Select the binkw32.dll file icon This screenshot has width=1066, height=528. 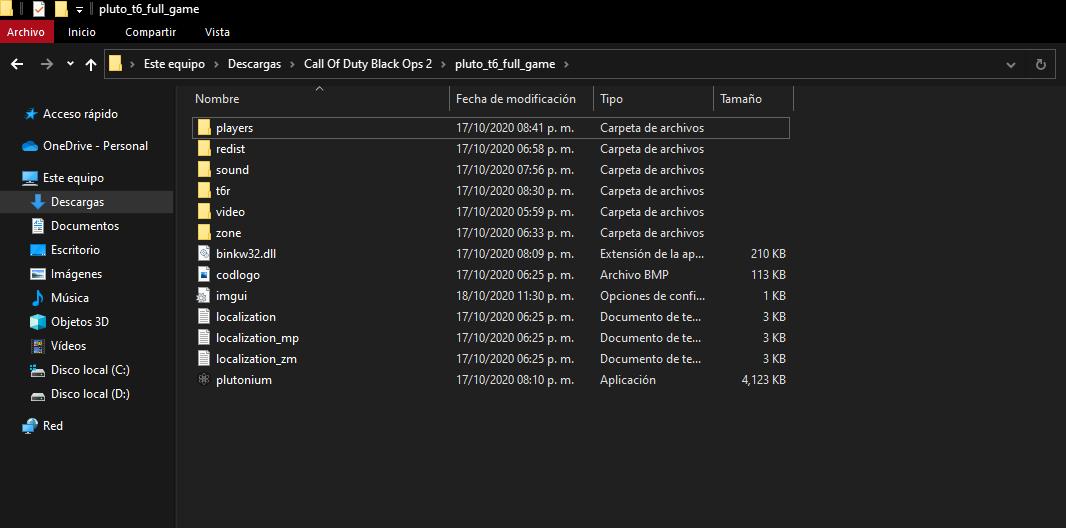204,254
